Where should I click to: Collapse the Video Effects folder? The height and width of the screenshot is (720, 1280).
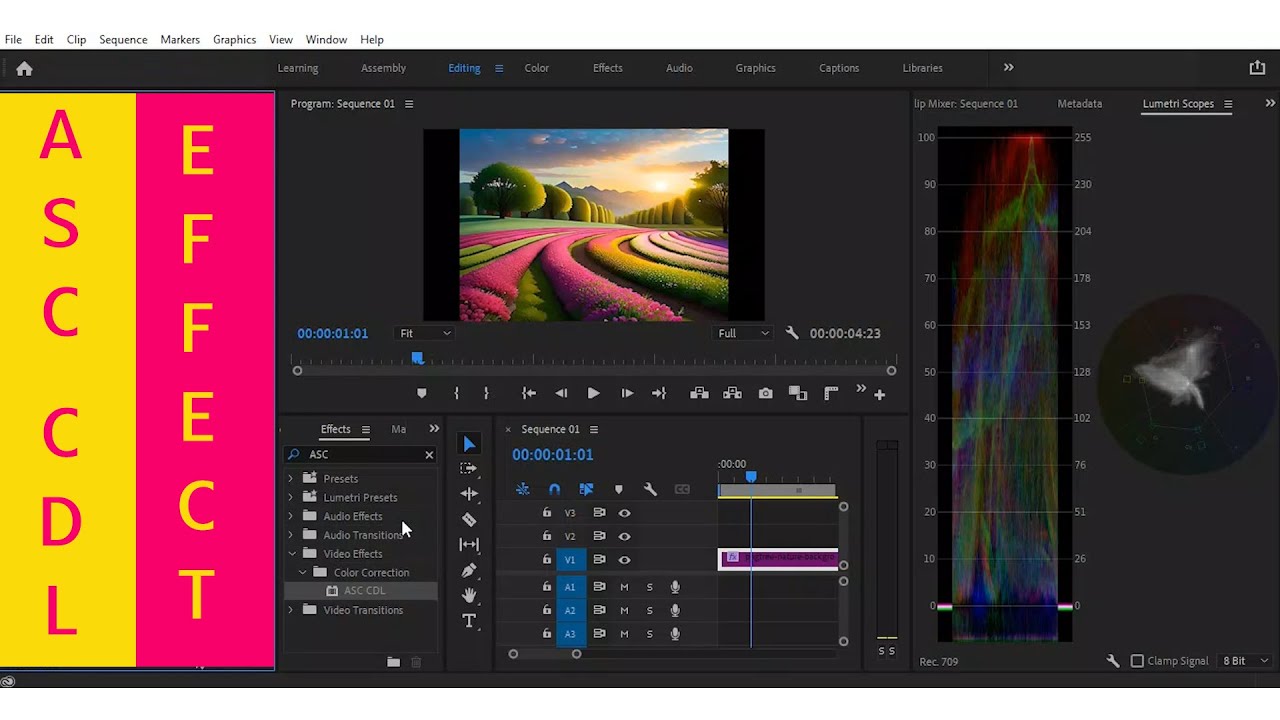[292, 553]
